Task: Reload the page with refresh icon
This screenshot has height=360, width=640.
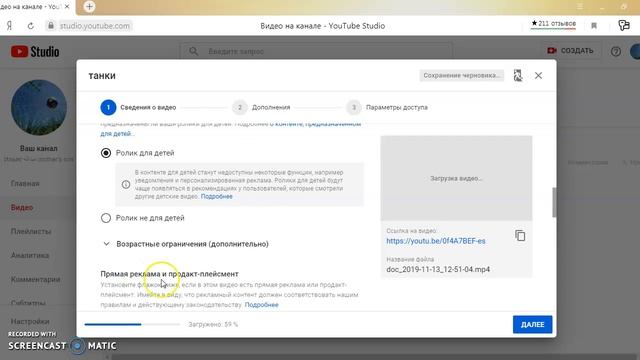Action: [x=31, y=26]
